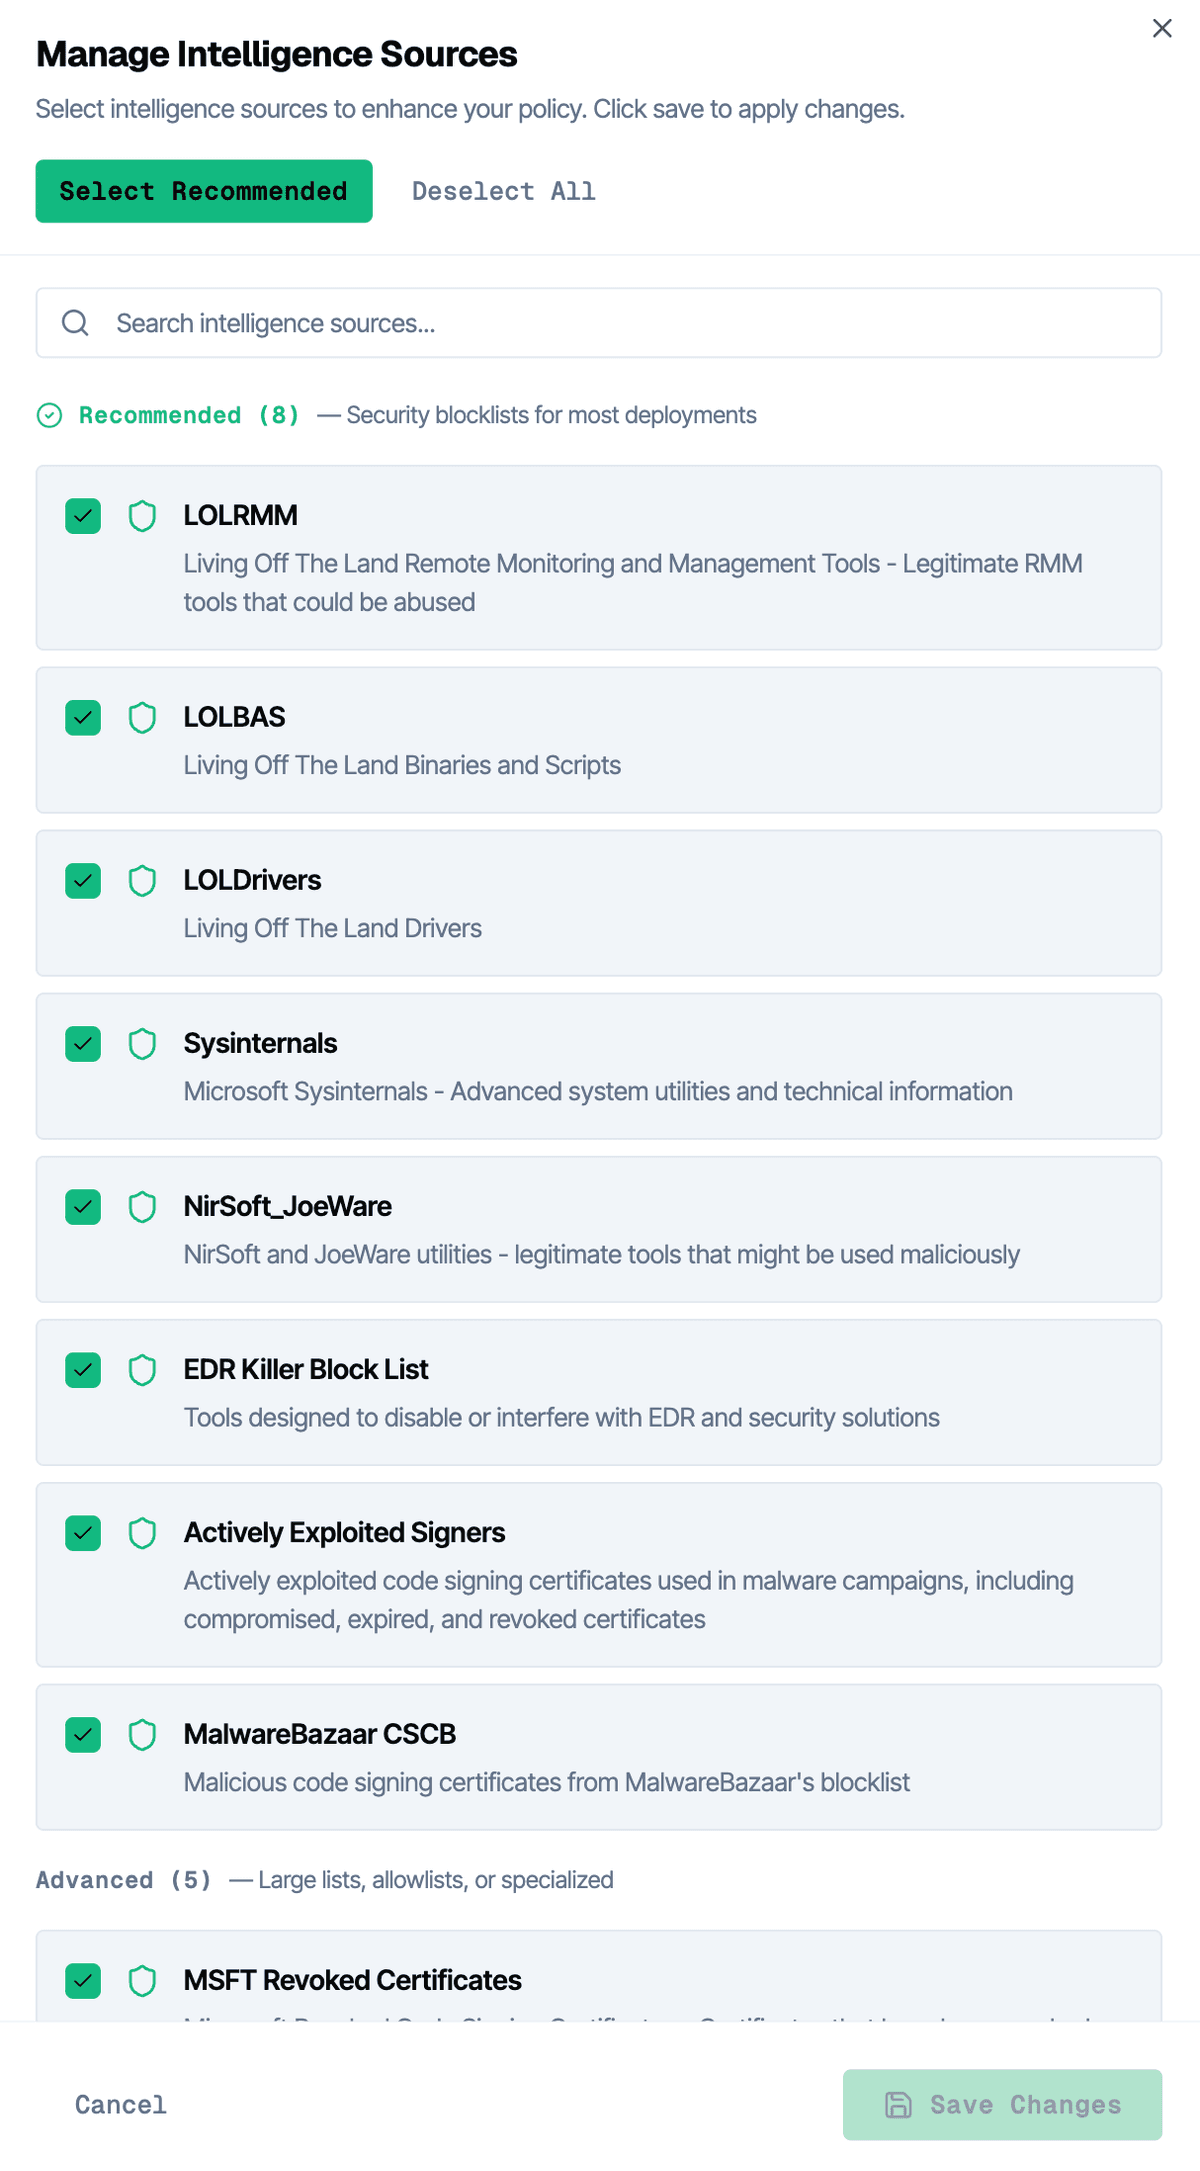
Task: Click the shield icon for EDR Killer Block List
Action: click(141, 1369)
